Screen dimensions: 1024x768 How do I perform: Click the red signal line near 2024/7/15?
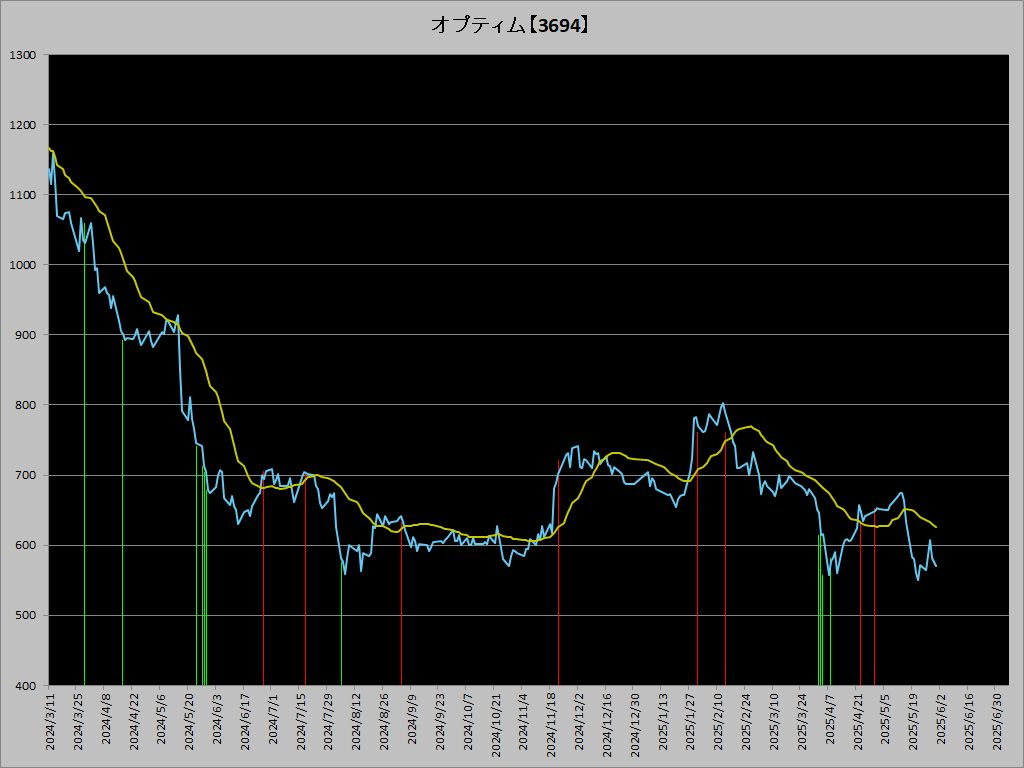tap(305, 579)
